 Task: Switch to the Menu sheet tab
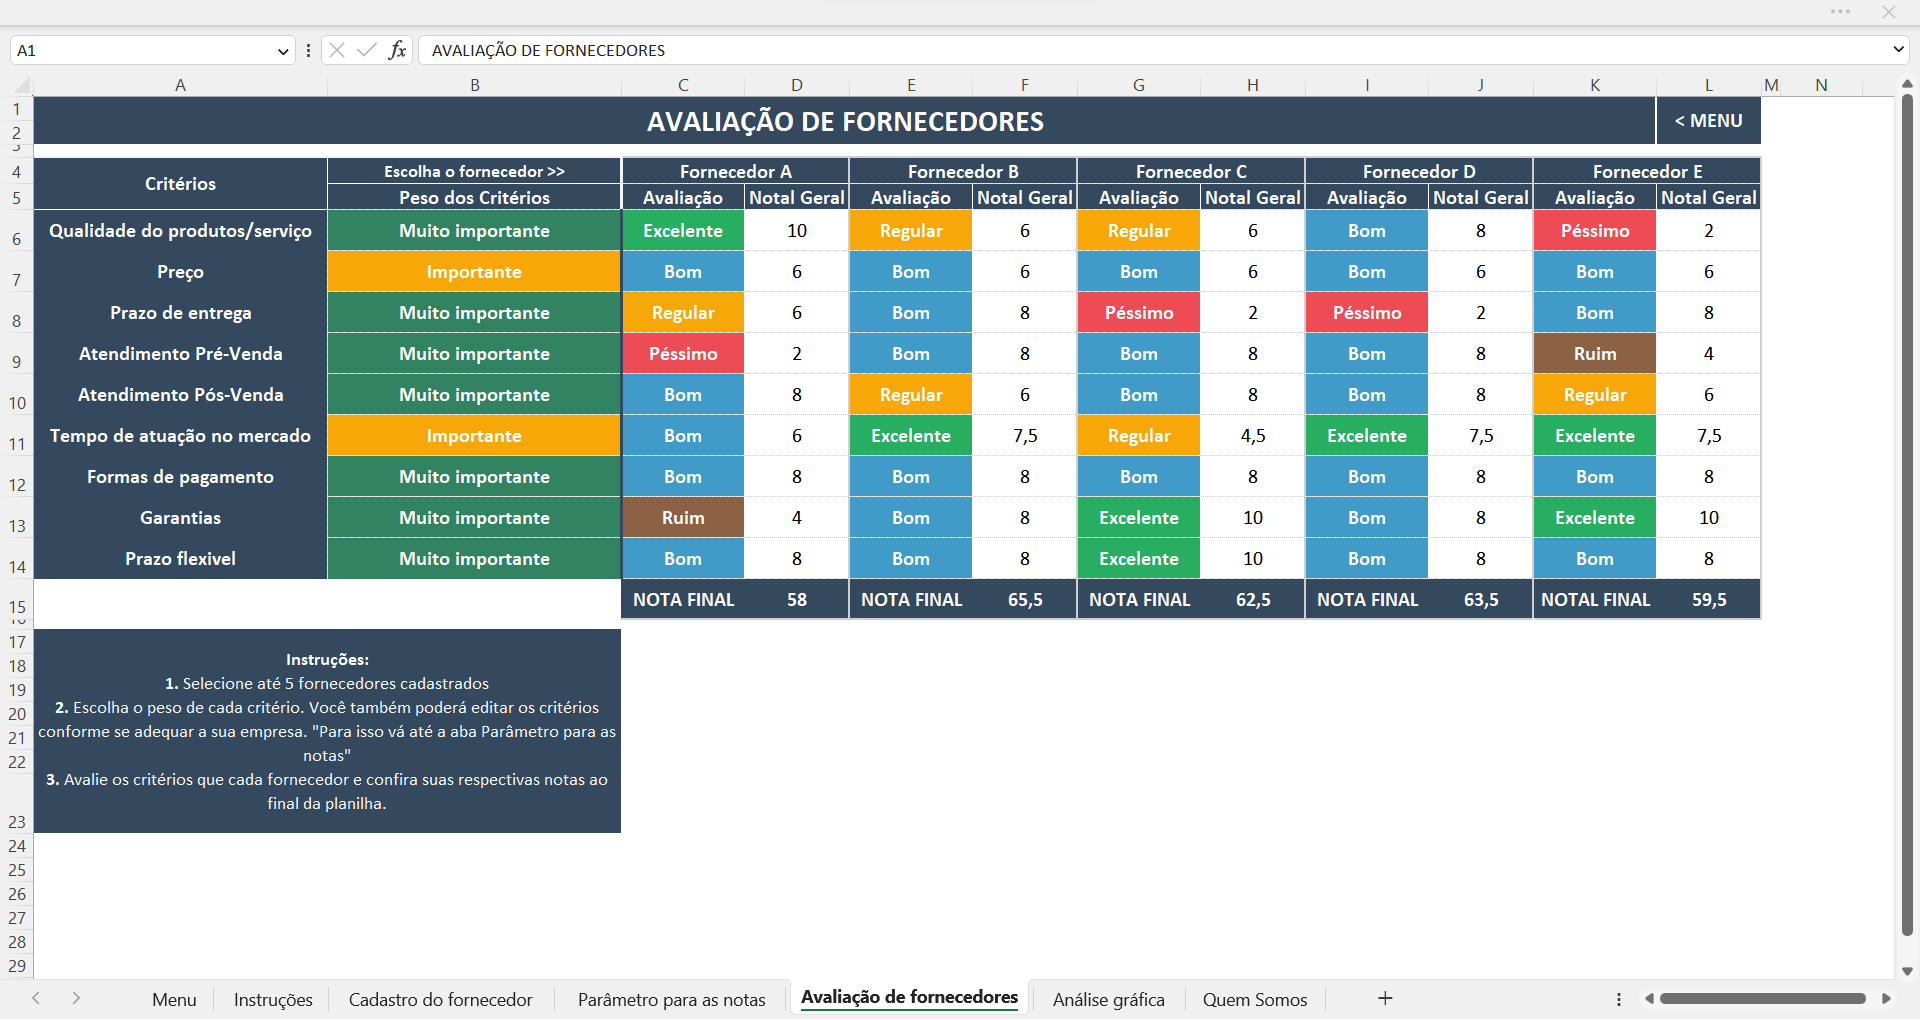[x=174, y=999]
